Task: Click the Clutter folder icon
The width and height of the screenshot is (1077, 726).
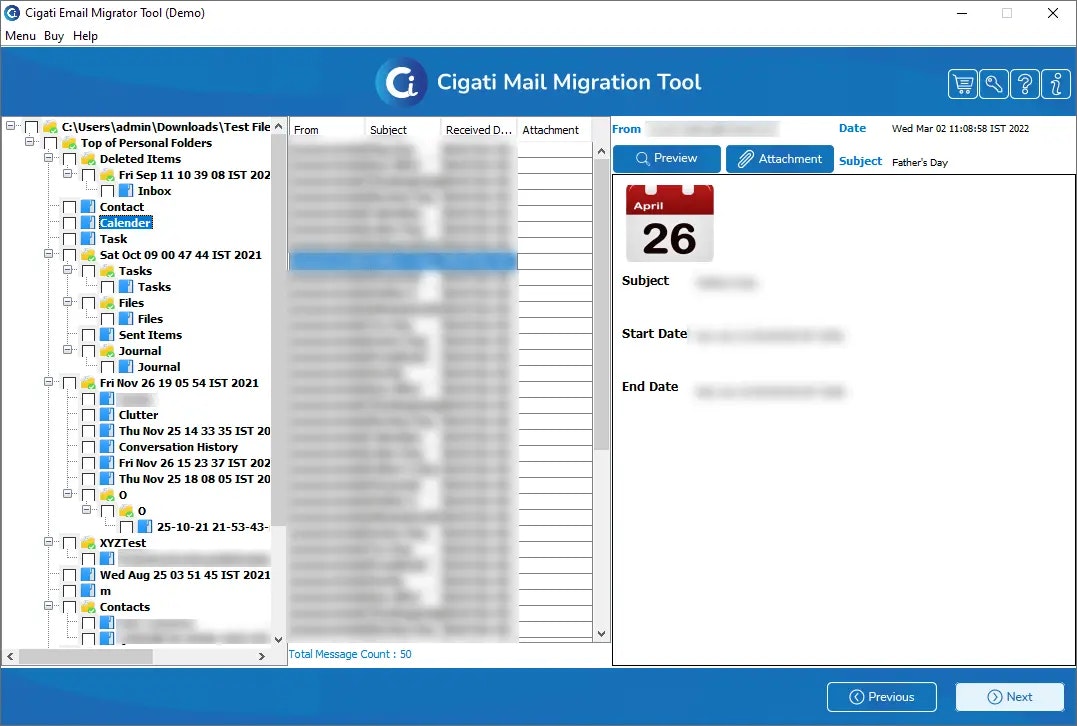Action: pos(107,415)
